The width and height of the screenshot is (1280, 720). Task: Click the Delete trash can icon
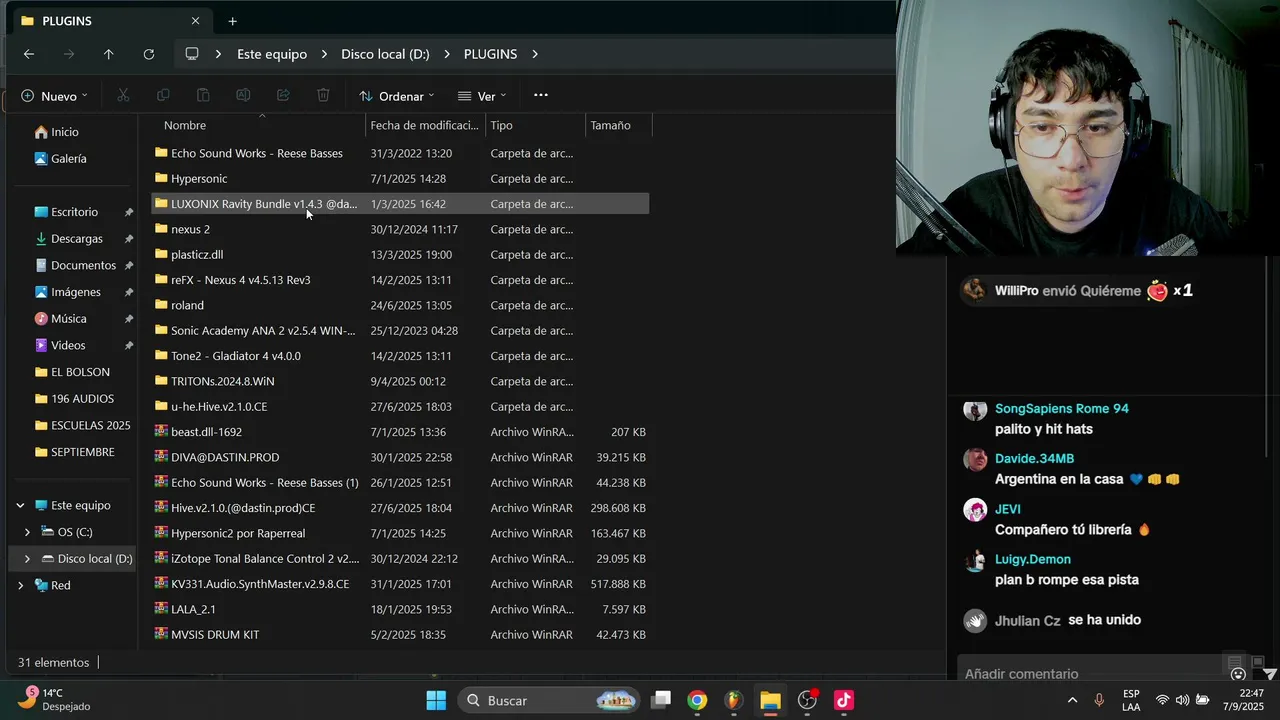323,95
